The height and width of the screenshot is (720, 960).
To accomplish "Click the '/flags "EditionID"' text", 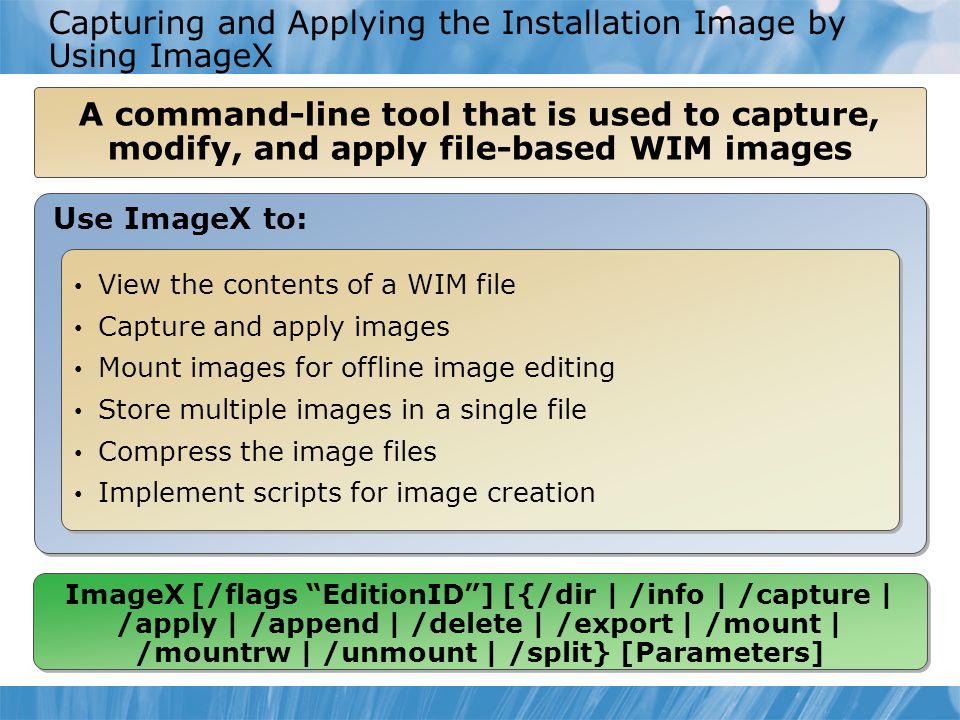I will [343, 595].
